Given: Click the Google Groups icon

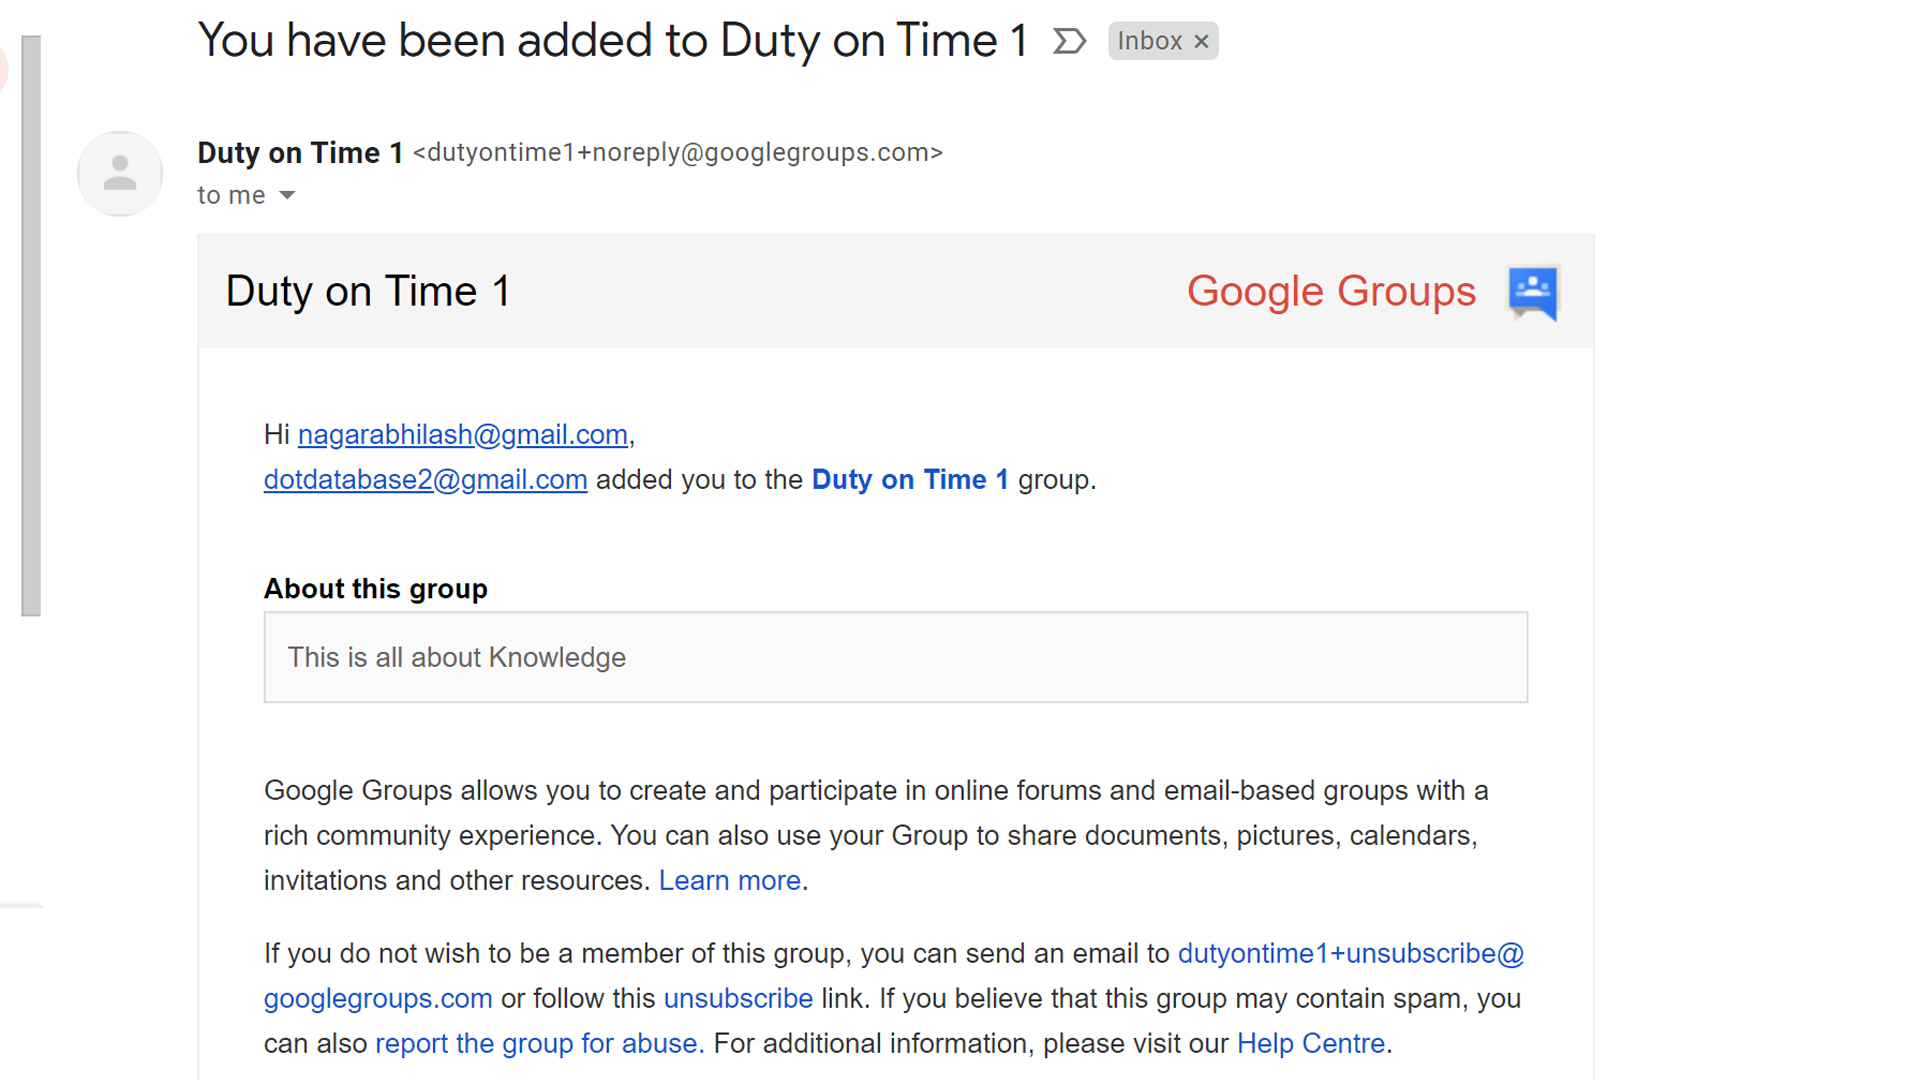Looking at the screenshot, I should pos(1534,290).
